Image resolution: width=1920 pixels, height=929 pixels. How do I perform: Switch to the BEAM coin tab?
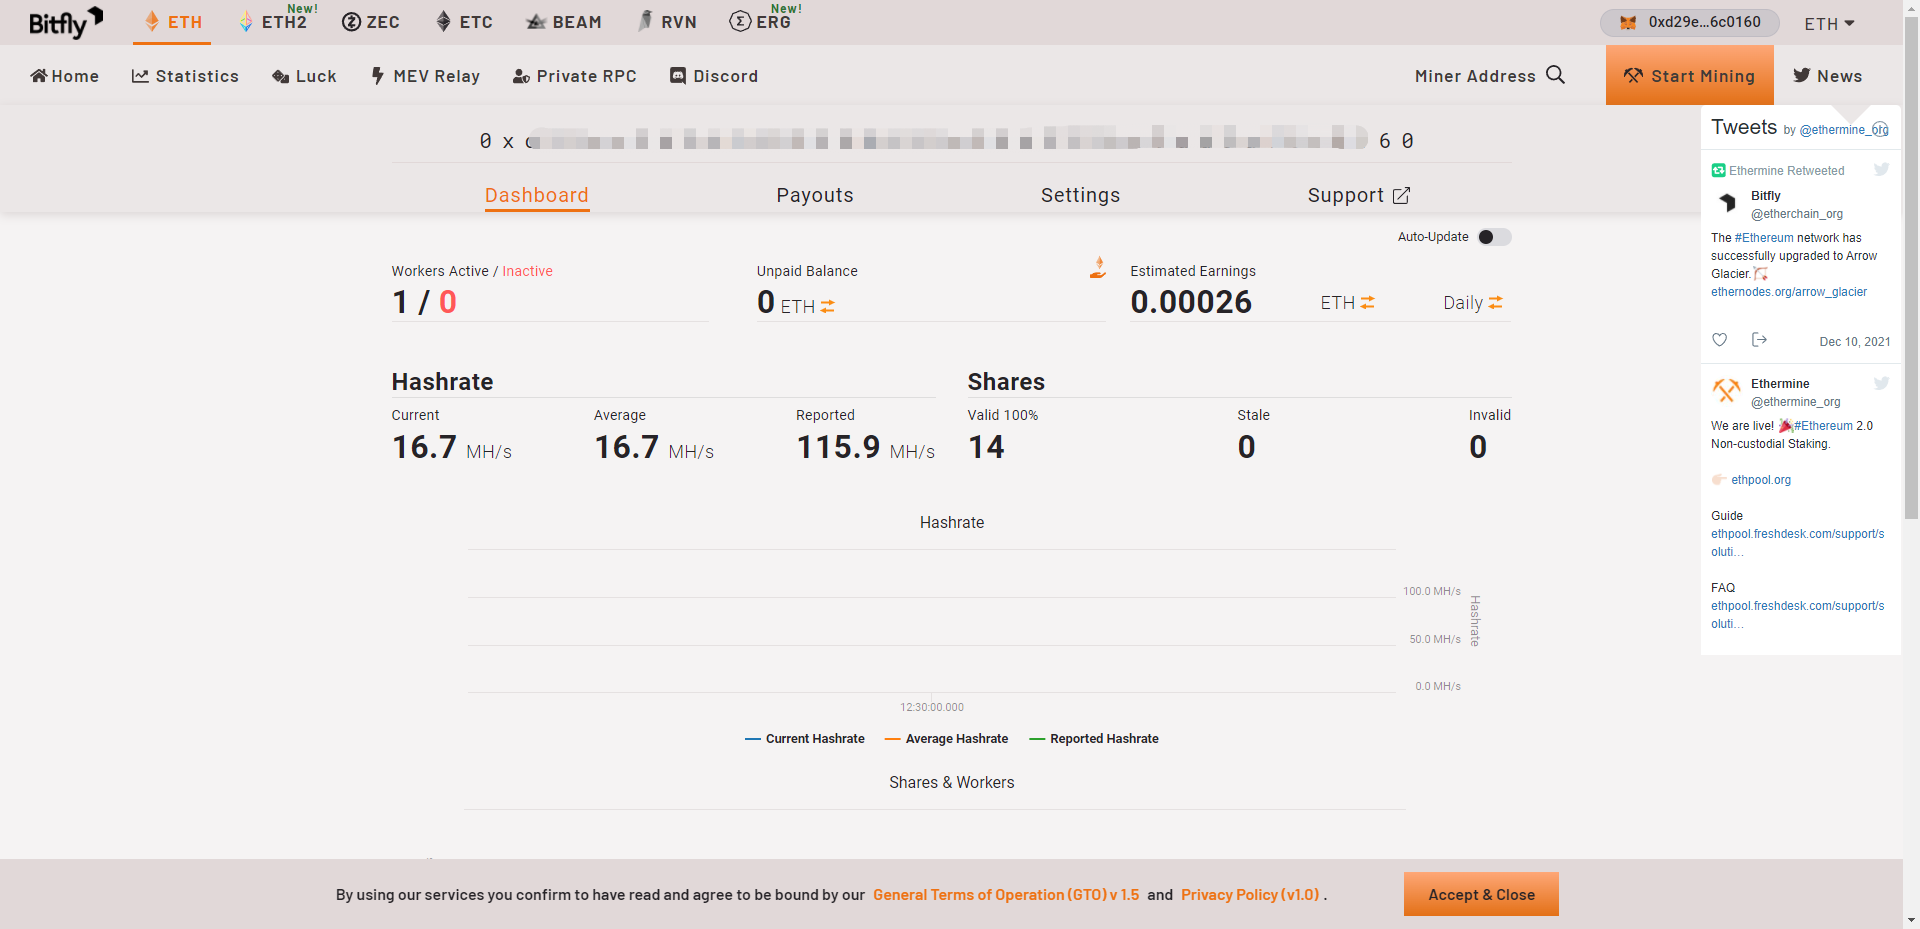coord(564,22)
